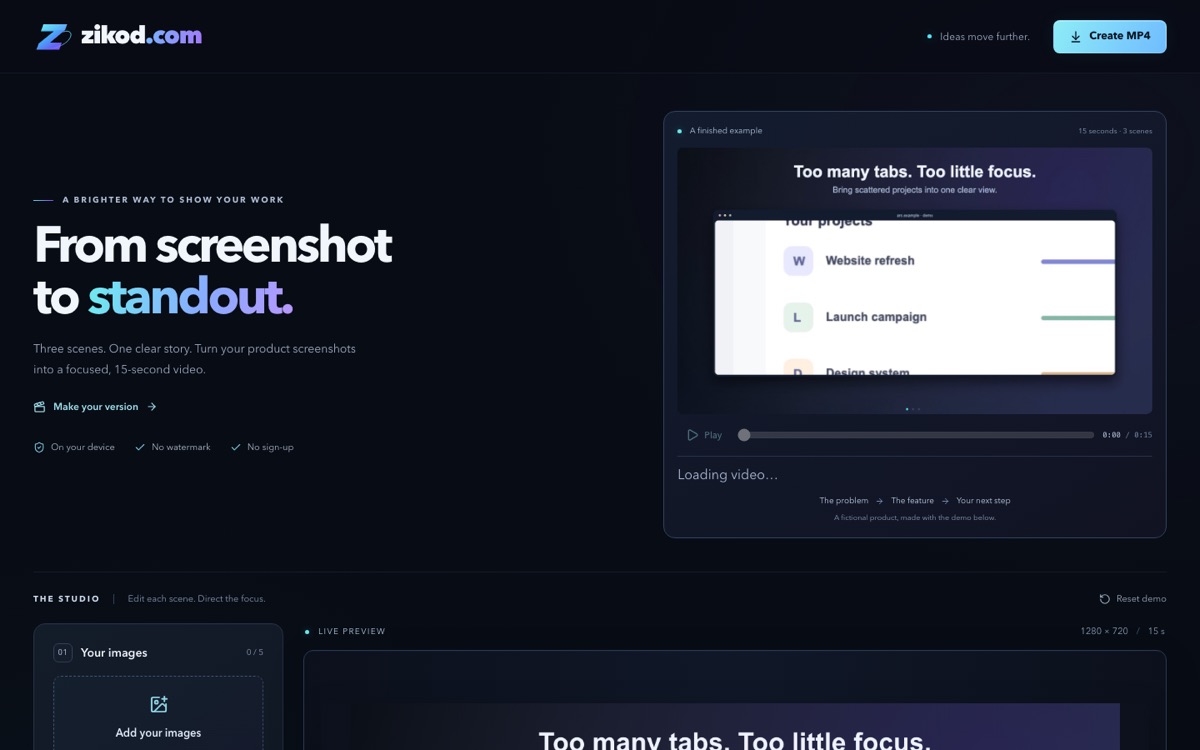Click the '15 seconds · 3 scenes' text
The image size is (1200, 750).
[x=1115, y=131]
